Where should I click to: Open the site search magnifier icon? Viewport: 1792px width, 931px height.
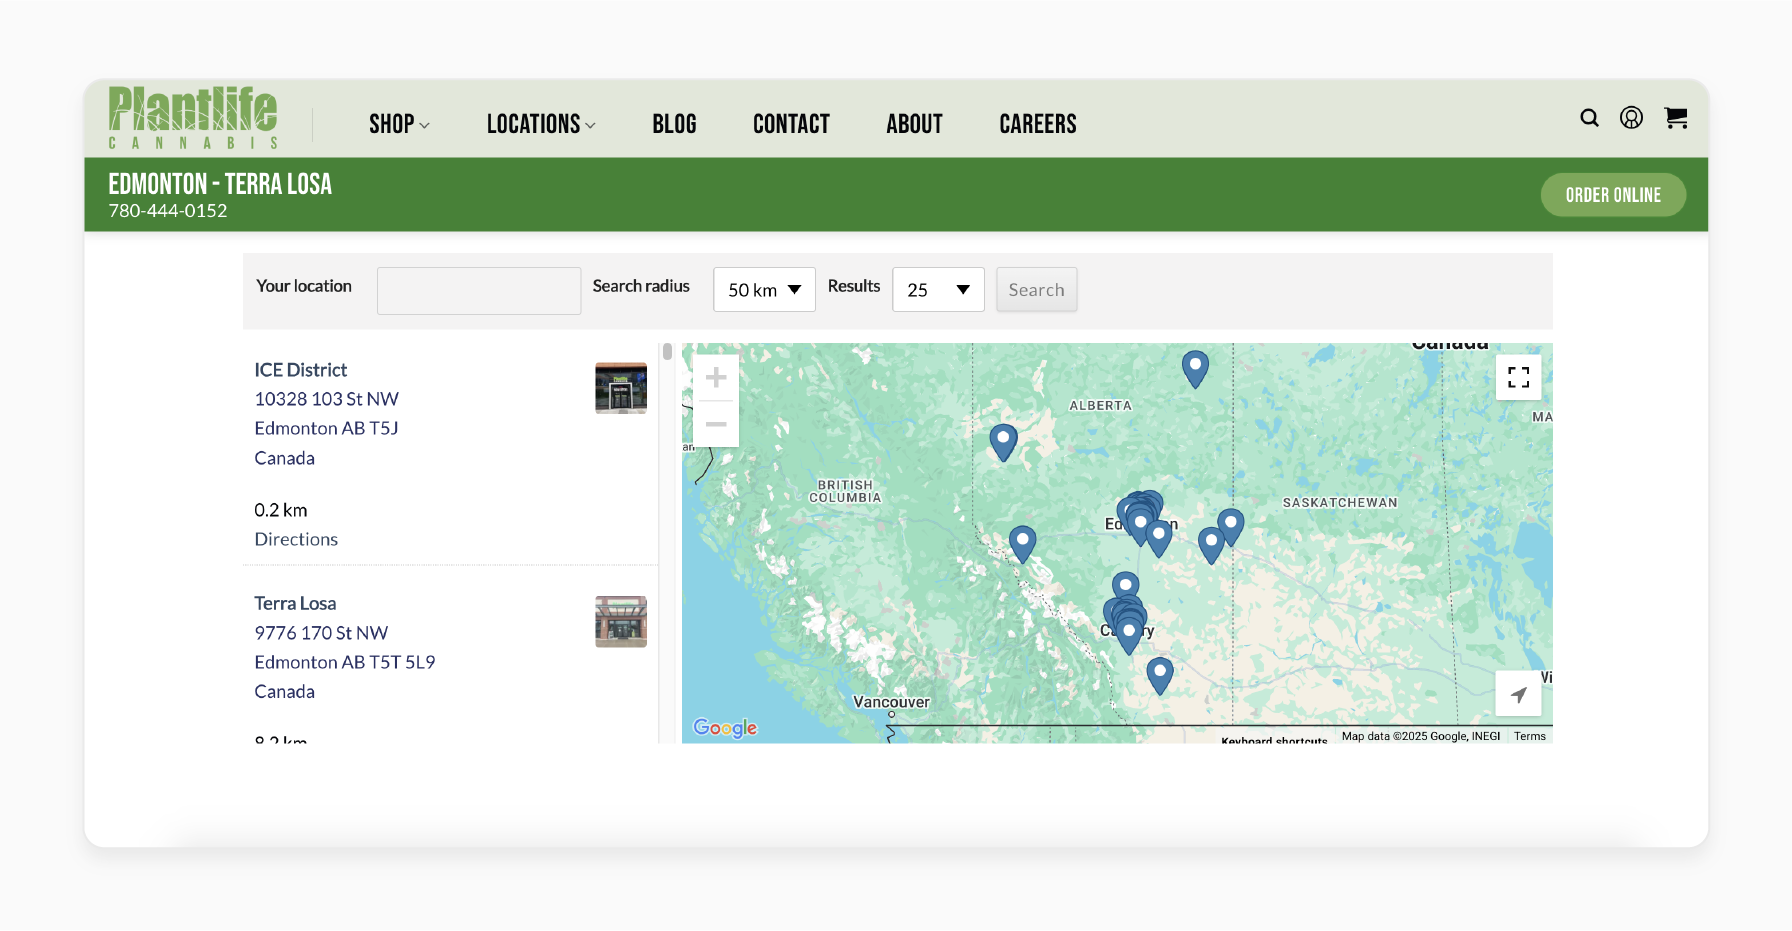[1589, 118]
